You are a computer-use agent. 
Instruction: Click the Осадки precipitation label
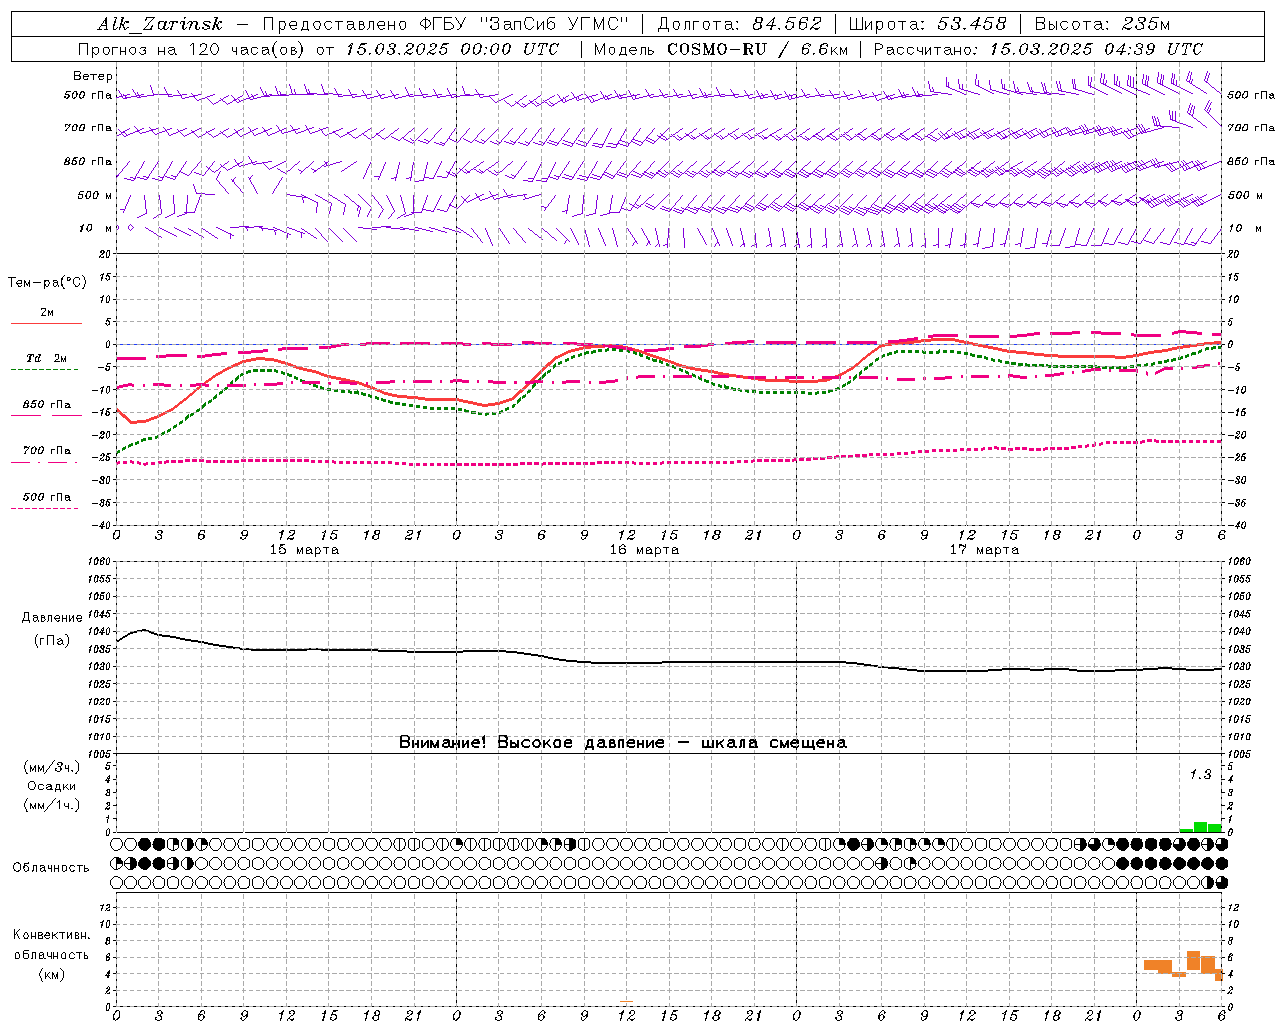pos(52,786)
